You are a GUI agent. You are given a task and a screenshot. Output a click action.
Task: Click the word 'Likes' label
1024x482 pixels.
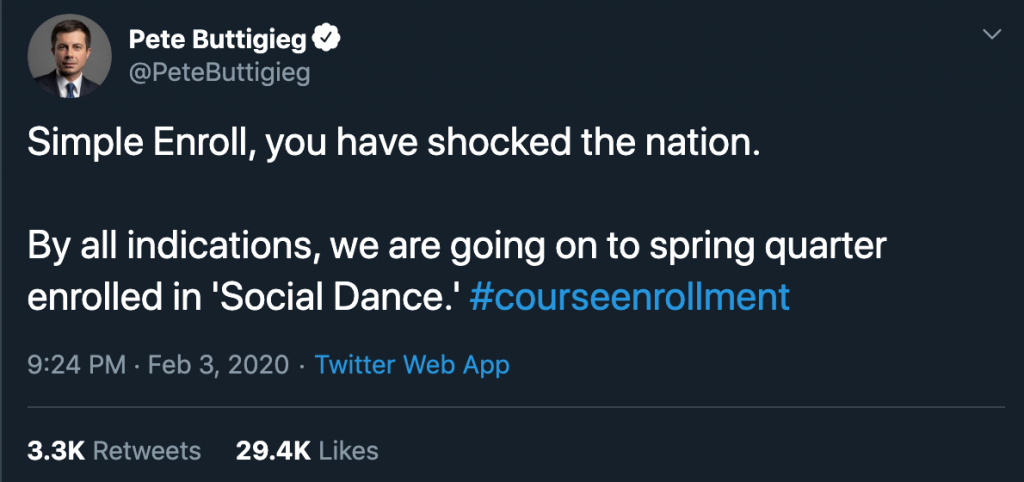pos(349,451)
